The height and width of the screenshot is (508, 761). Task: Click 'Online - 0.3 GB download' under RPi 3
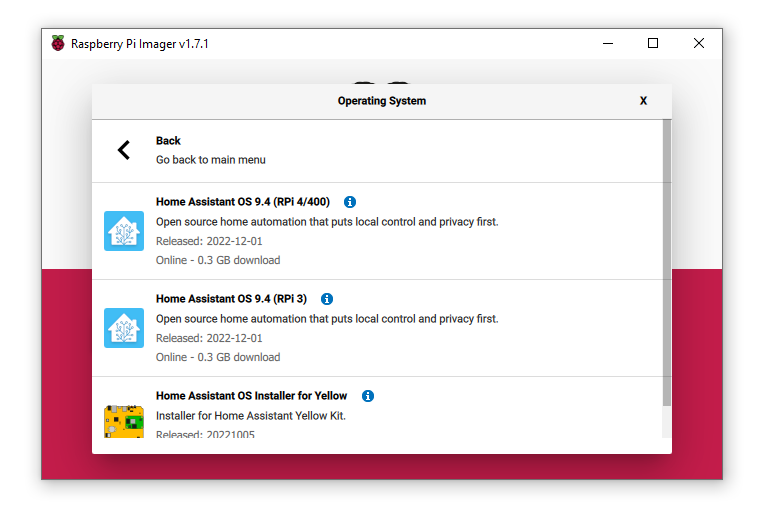[x=218, y=357]
